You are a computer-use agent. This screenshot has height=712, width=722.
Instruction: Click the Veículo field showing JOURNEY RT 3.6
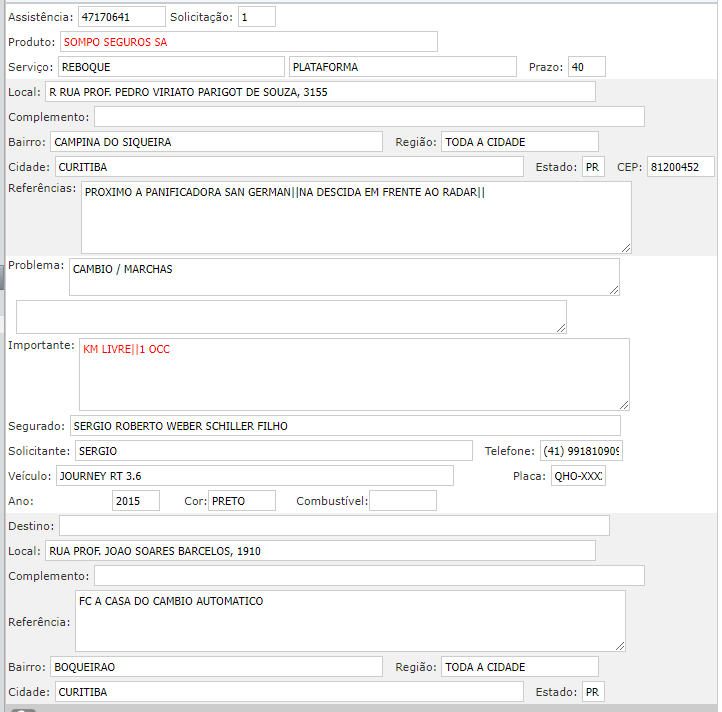[254, 475]
